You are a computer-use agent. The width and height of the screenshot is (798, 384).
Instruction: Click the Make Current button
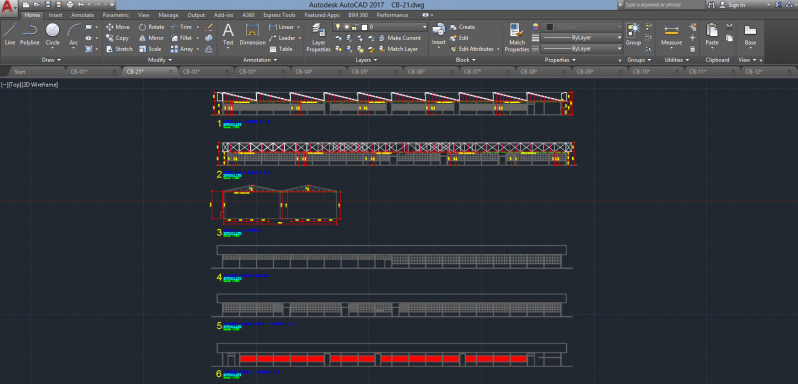400,38
